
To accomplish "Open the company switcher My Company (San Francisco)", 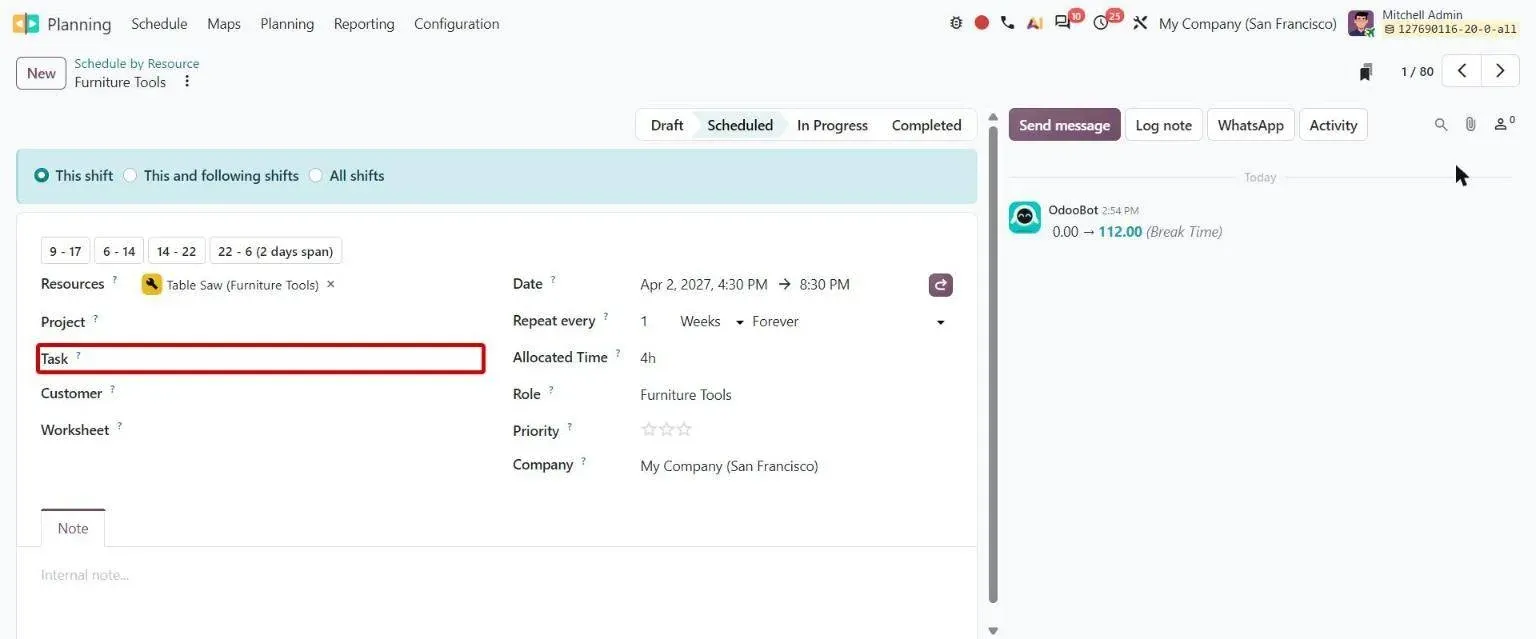I will tap(1247, 23).
